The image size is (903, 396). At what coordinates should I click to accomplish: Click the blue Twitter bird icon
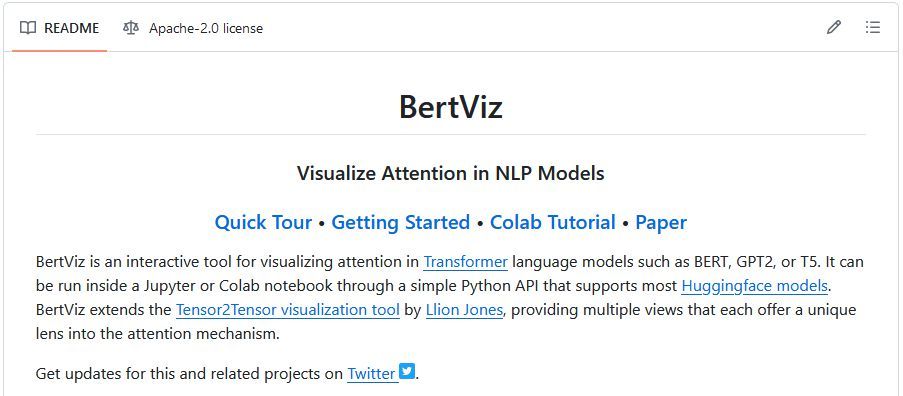click(x=407, y=371)
